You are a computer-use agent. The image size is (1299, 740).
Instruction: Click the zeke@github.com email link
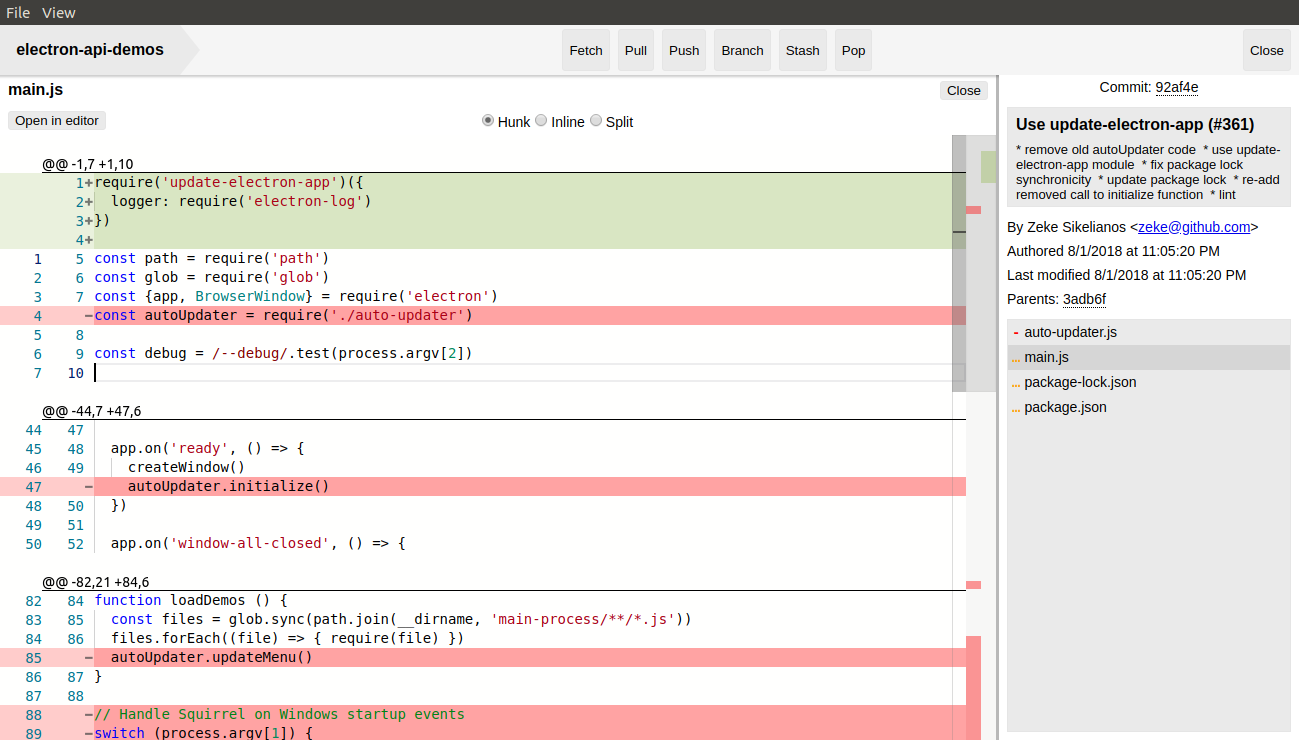click(1194, 227)
